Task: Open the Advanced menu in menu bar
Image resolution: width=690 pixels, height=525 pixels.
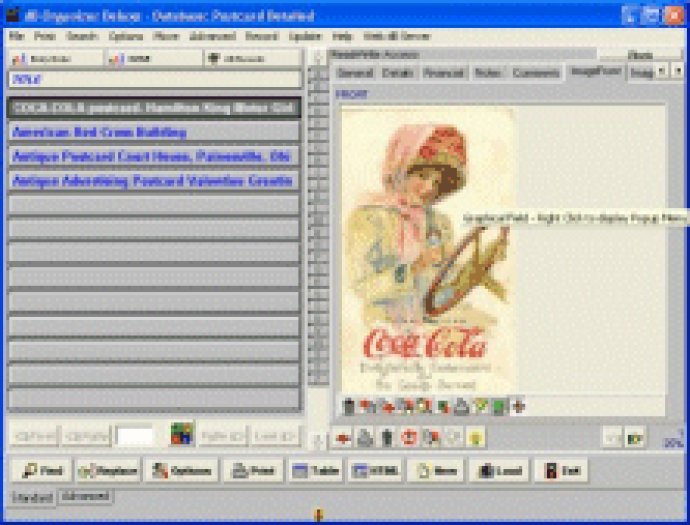Action: [213, 36]
